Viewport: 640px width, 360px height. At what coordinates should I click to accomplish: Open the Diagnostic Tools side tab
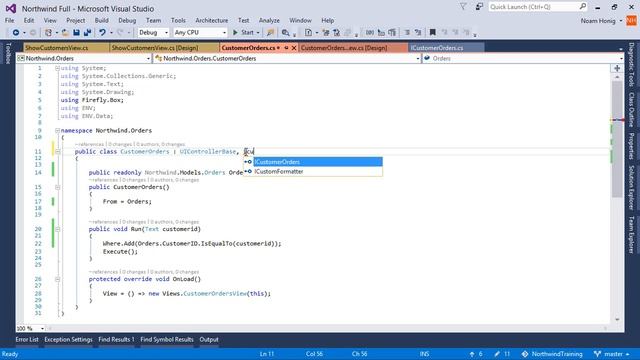631,64
